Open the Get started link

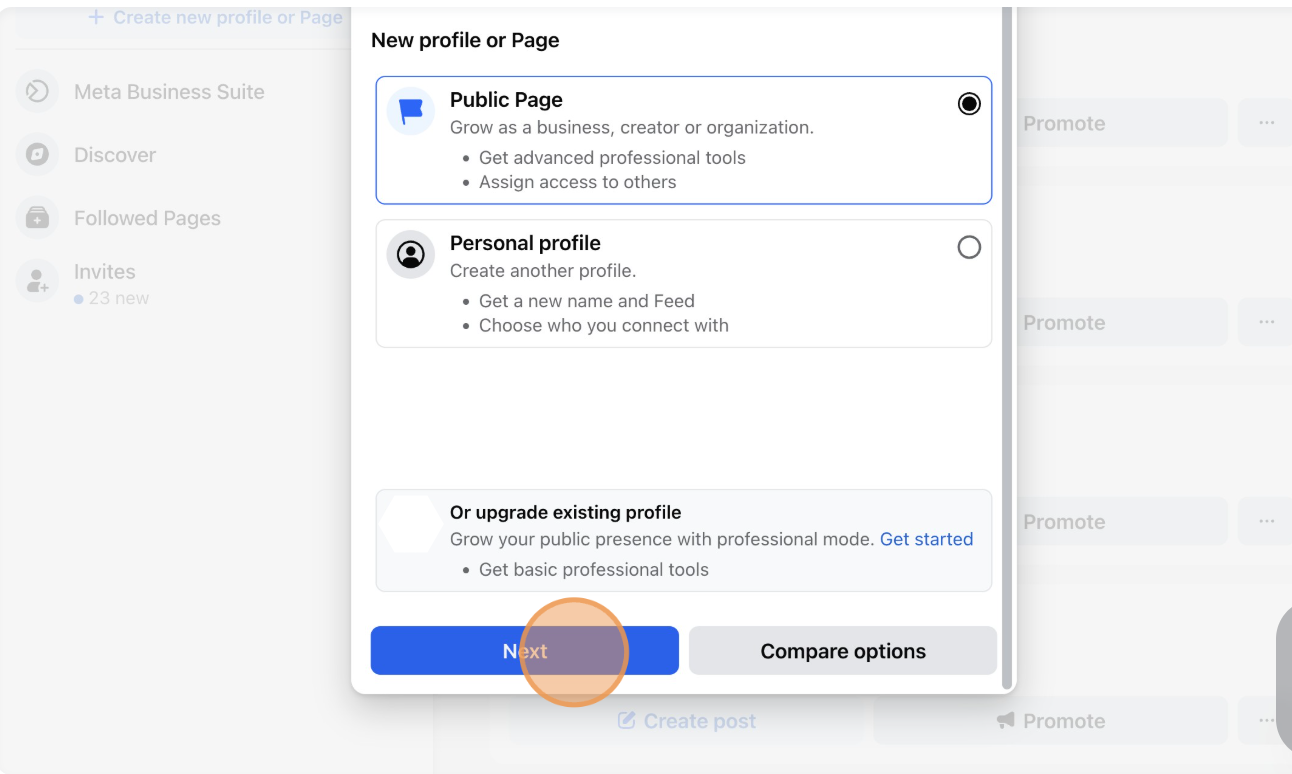pyautogui.click(x=926, y=539)
